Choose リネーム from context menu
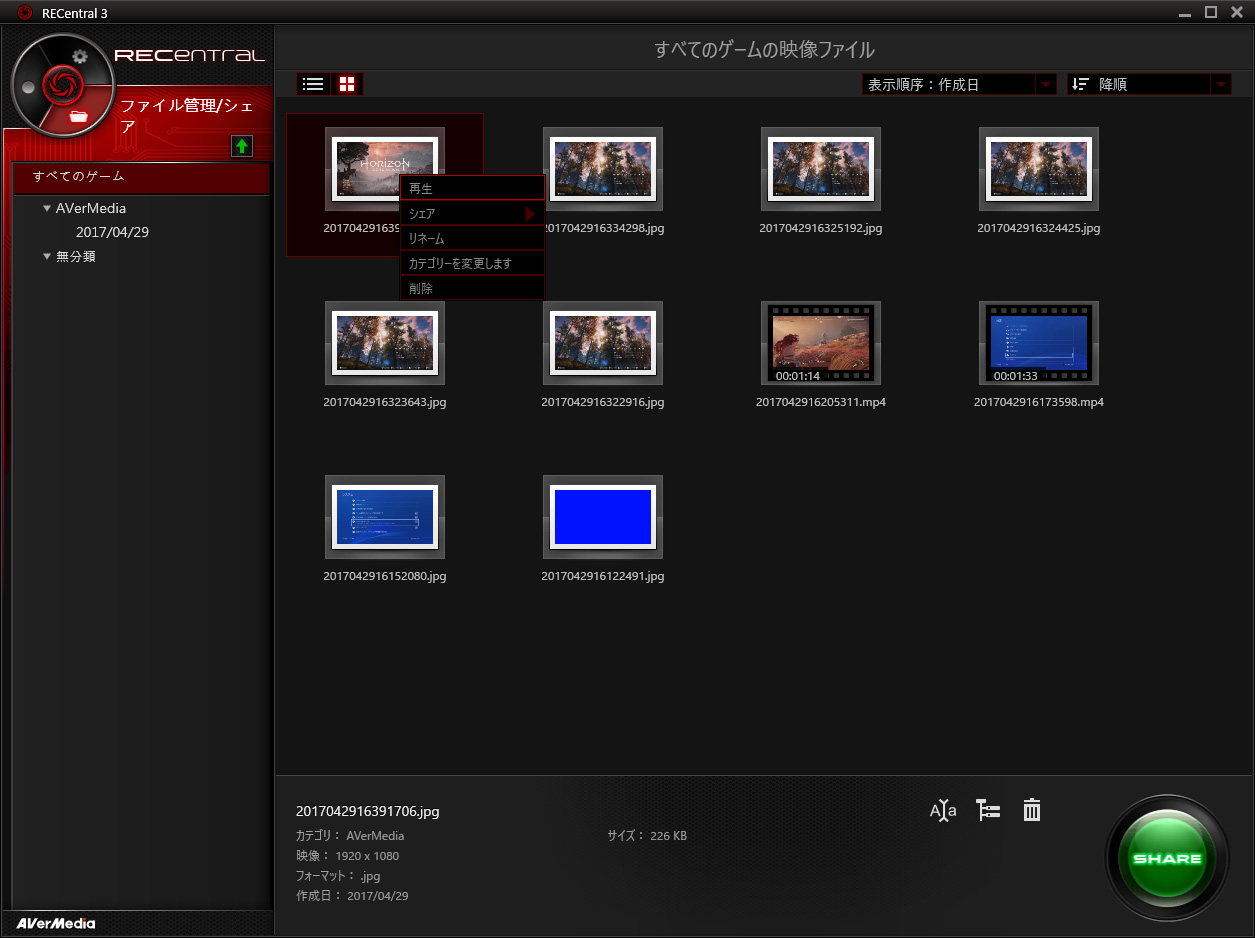The height and width of the screenshot is (938, 1255). coord(472,238)
